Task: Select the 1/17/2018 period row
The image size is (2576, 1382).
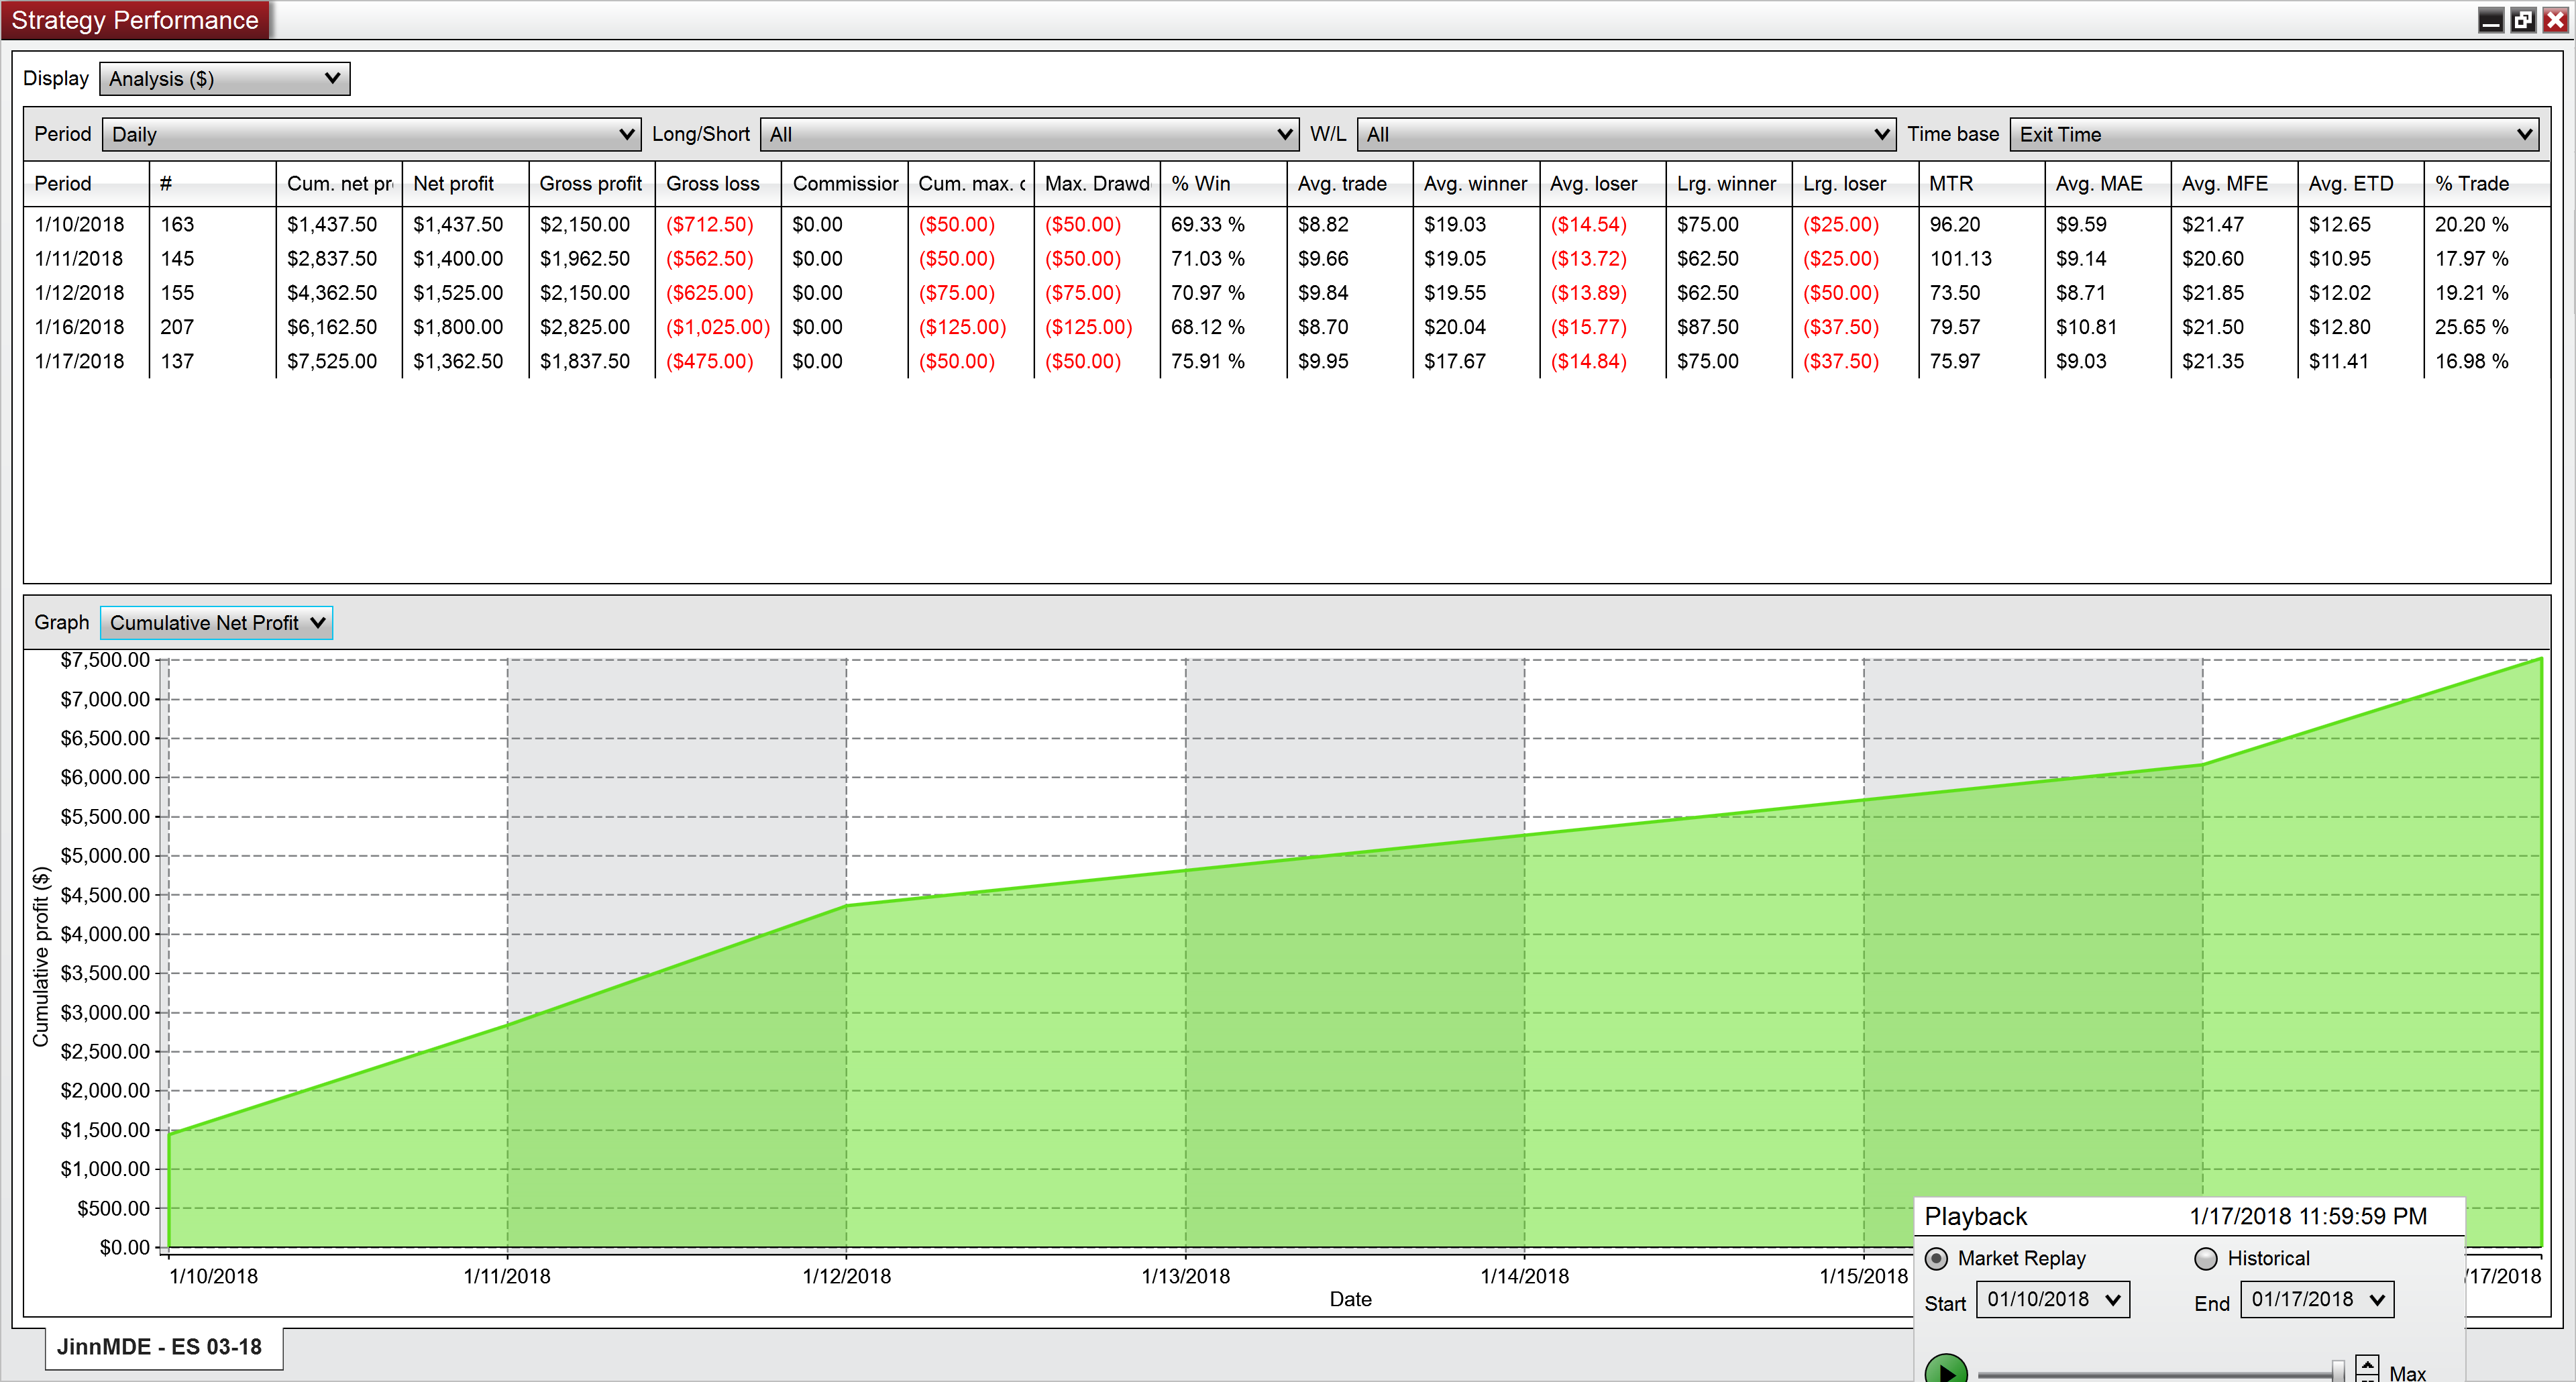Action: (1287, 360)
